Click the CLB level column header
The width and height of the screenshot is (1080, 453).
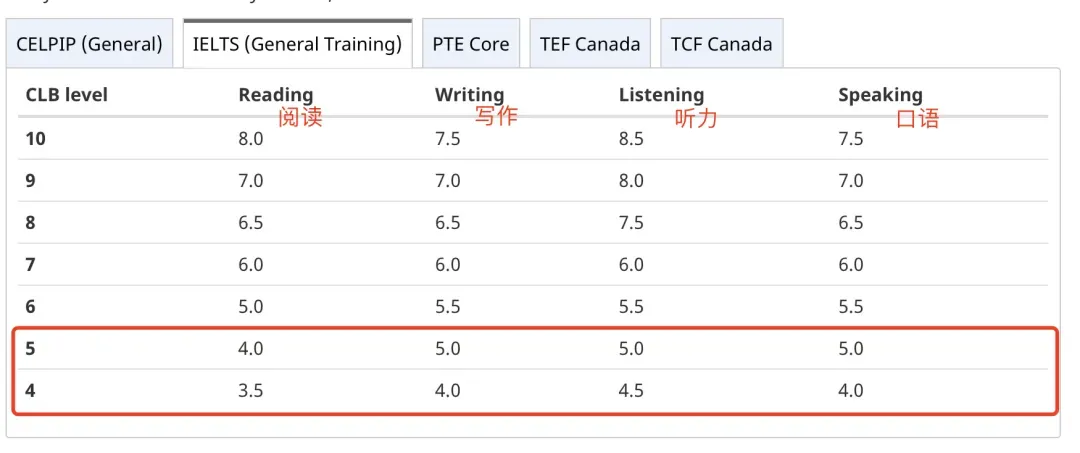coord(67,95)
